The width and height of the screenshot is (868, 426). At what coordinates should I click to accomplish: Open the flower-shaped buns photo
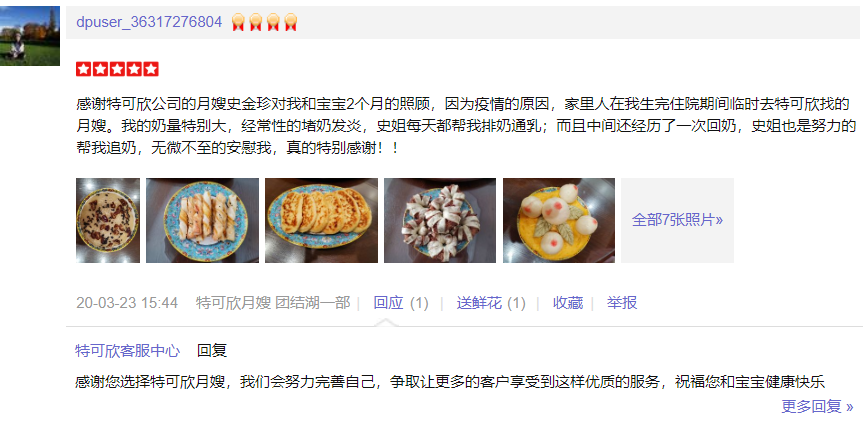(440, 220)
